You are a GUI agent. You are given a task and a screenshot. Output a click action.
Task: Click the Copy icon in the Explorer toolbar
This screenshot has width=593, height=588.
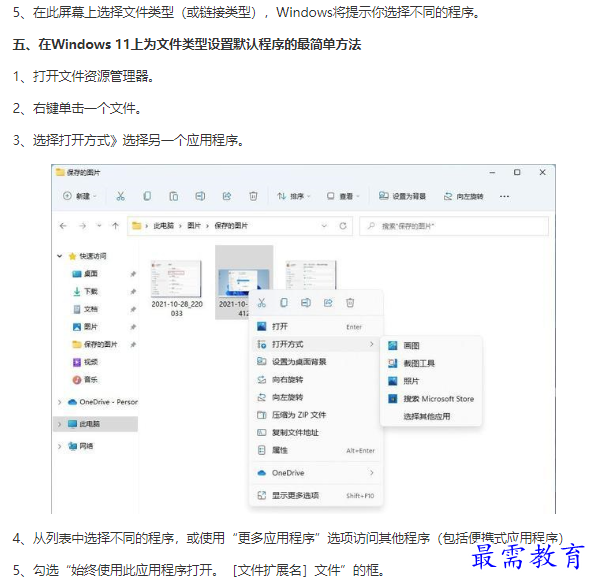tap(147, 196)
